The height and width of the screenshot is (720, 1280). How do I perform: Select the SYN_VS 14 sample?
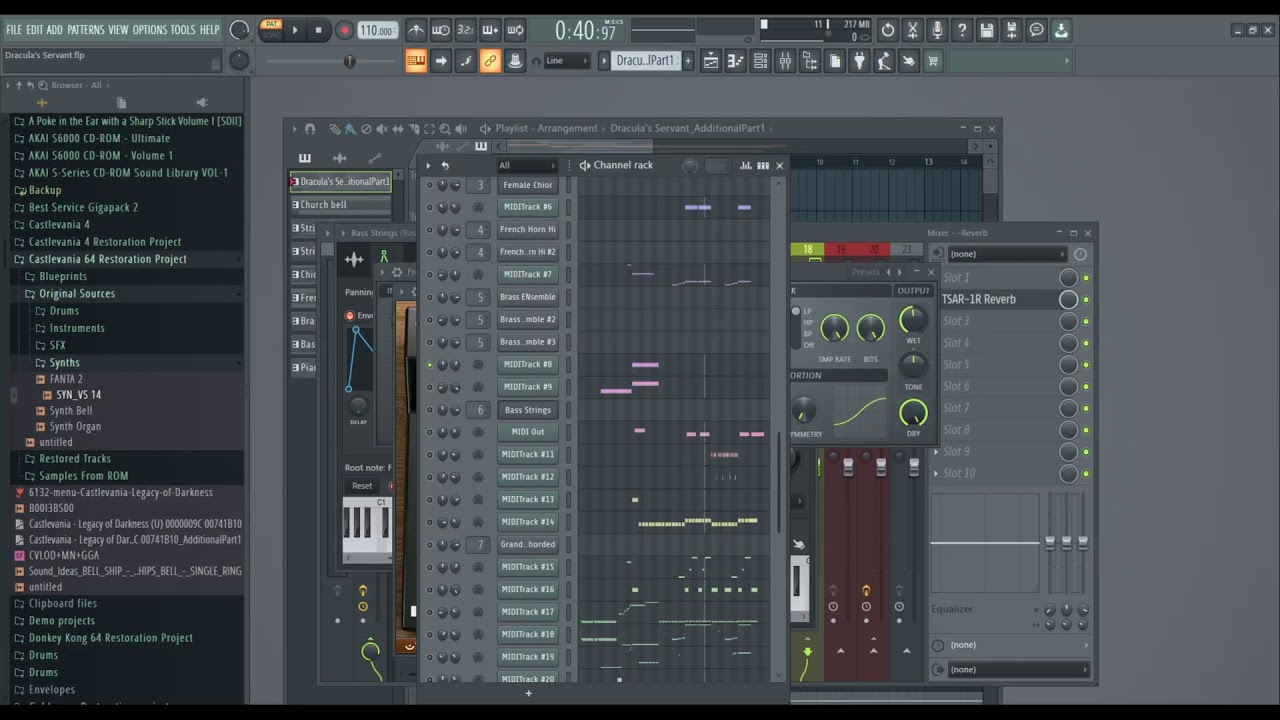point(78,395)
